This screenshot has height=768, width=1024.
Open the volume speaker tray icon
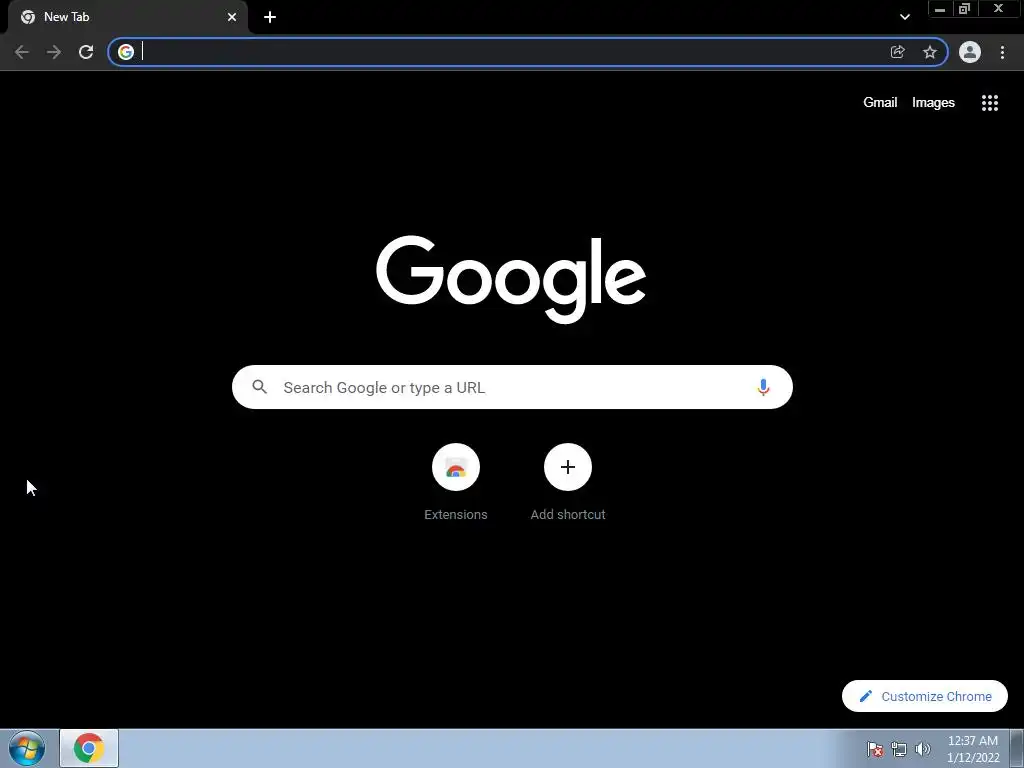[x=922, y=749]
